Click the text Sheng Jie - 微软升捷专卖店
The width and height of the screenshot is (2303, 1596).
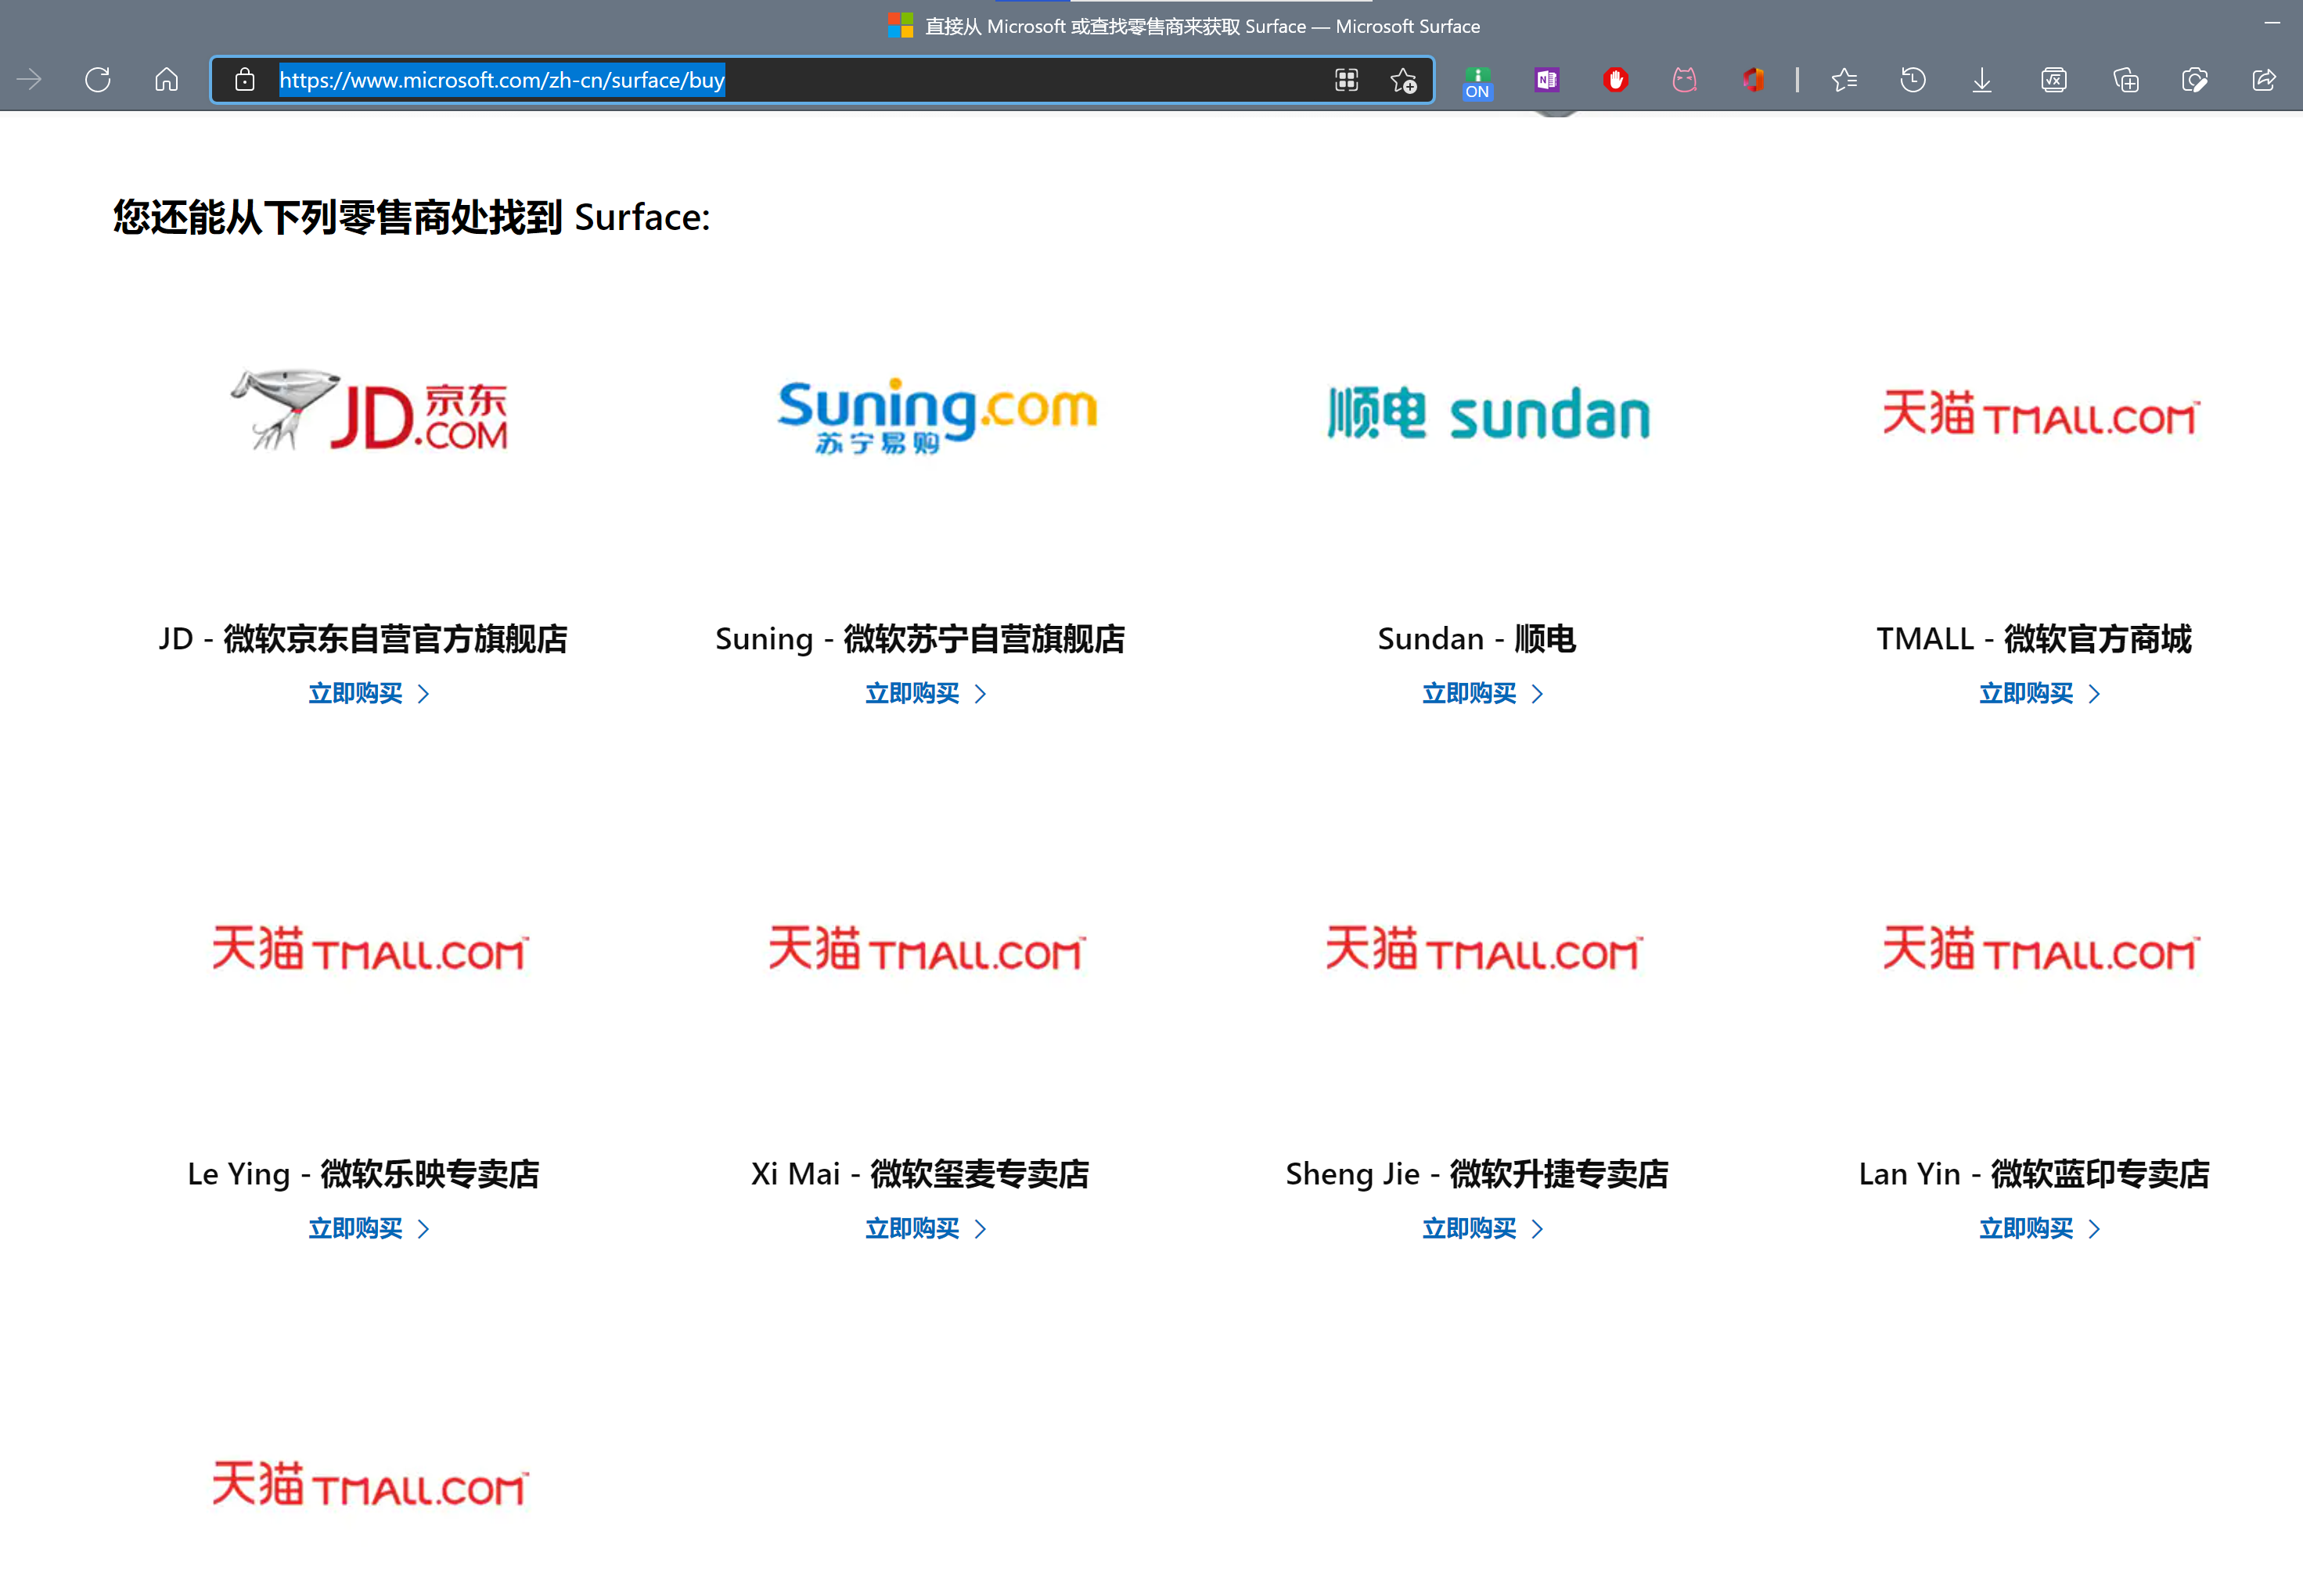[1477, 1174]
